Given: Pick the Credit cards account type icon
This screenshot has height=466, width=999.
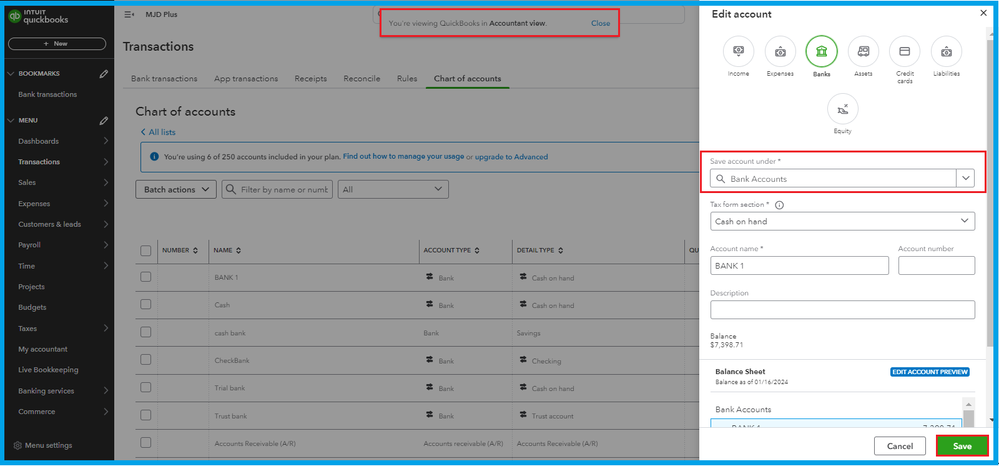Looking at the screenshot, I should pos(905,52).
